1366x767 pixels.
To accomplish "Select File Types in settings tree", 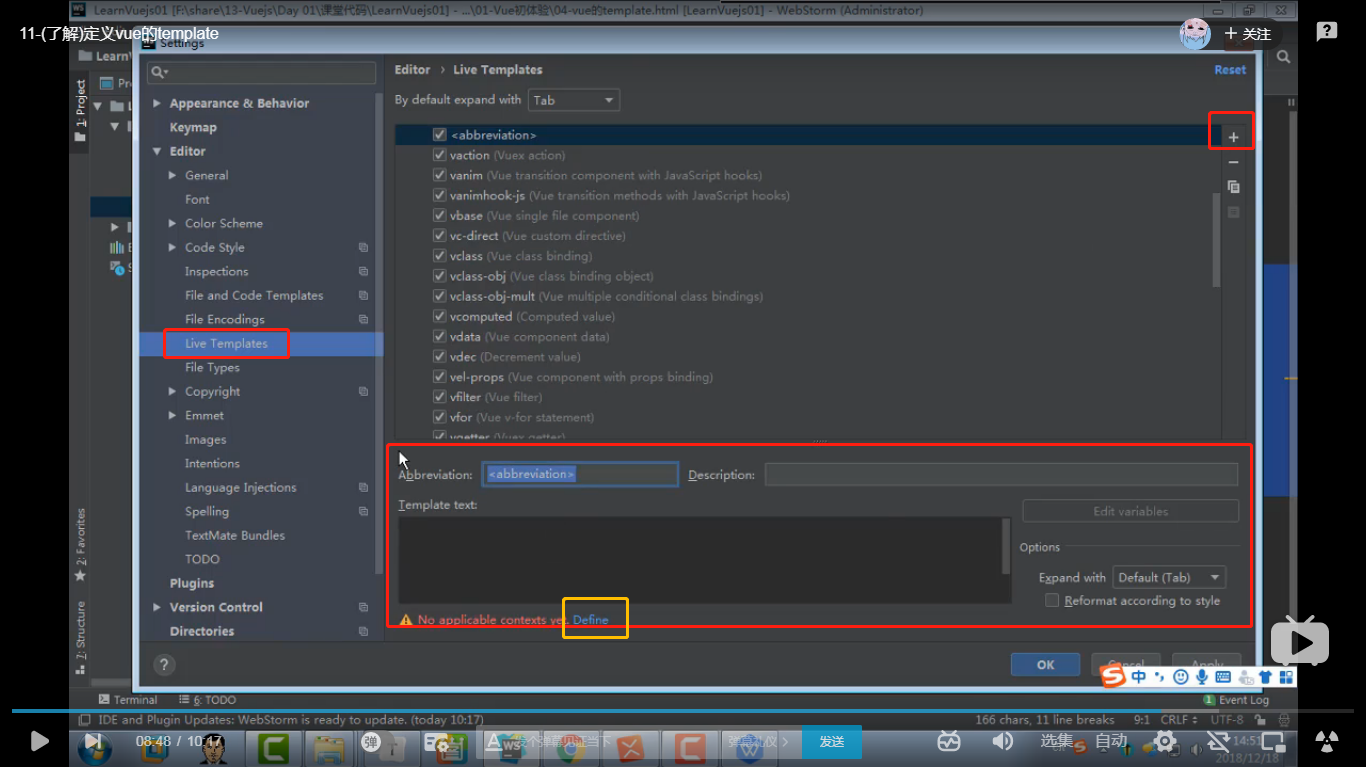I will [212, 367].
